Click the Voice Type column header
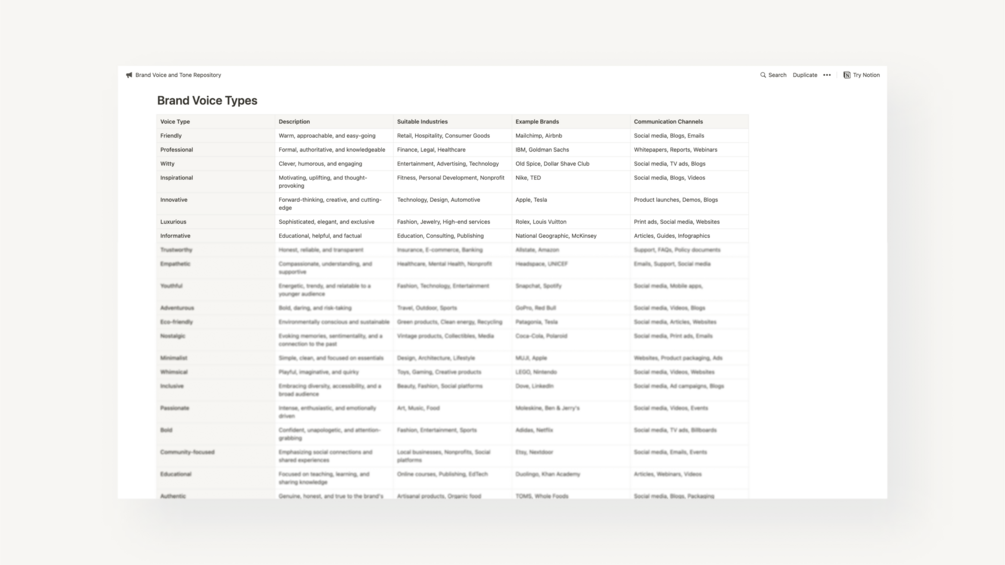 coord(216,122)
